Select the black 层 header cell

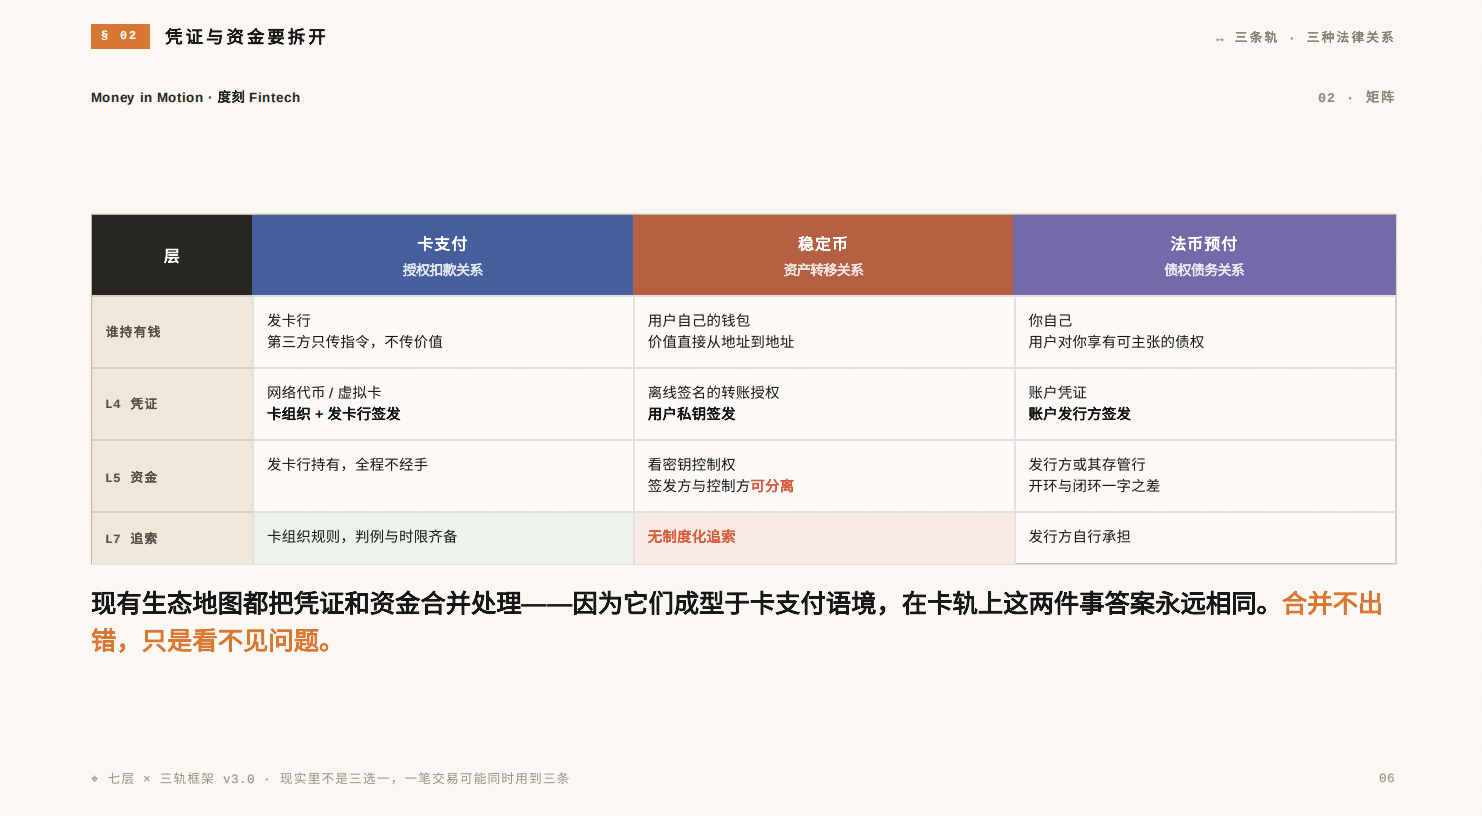click(172, 255)
